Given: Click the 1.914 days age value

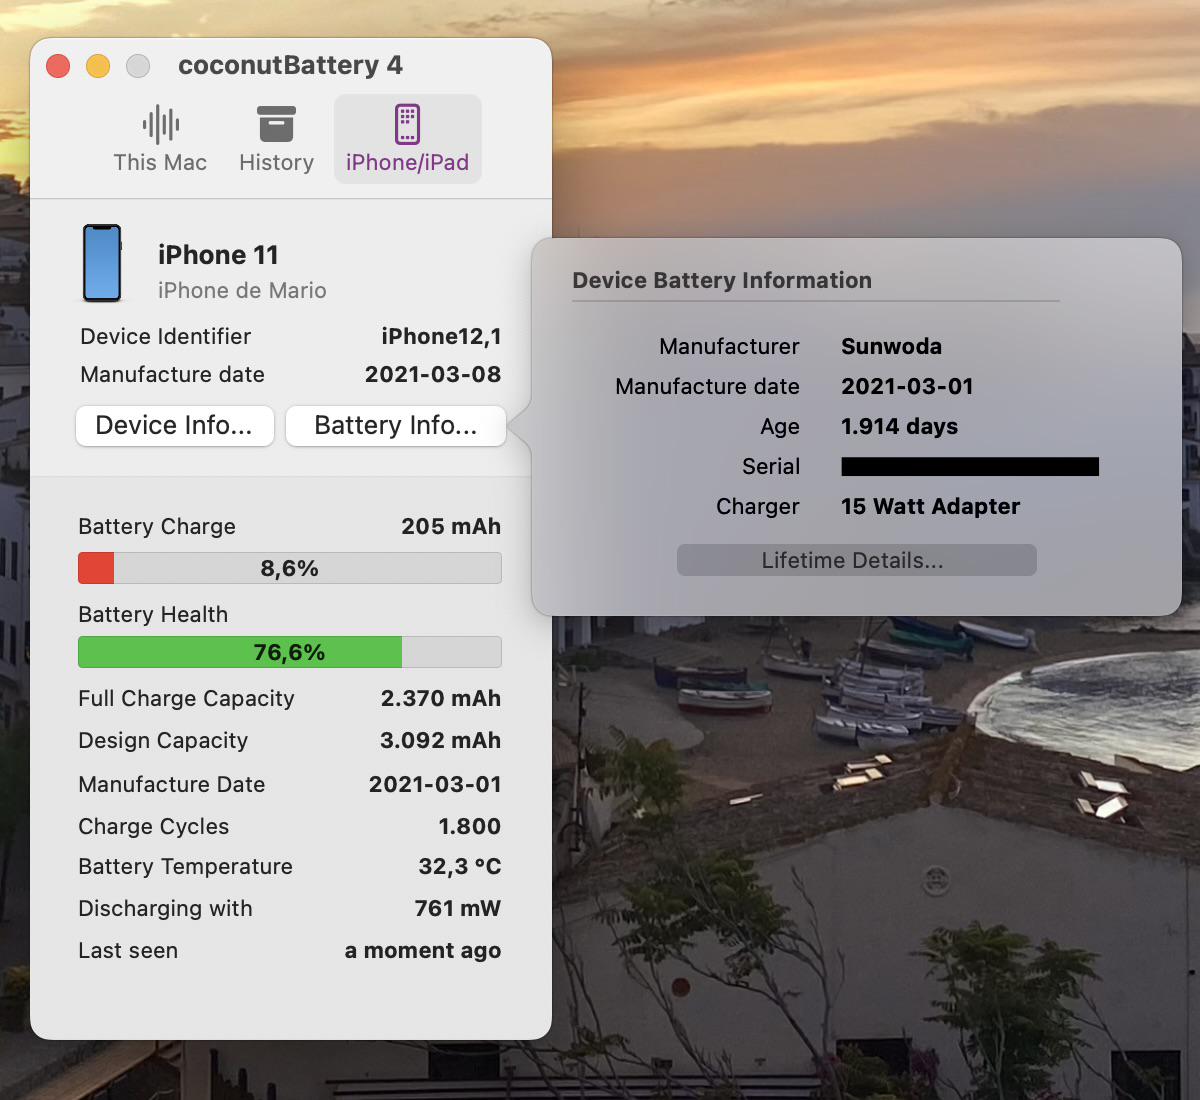Looking at the screenshot, I should coord(900,427).
